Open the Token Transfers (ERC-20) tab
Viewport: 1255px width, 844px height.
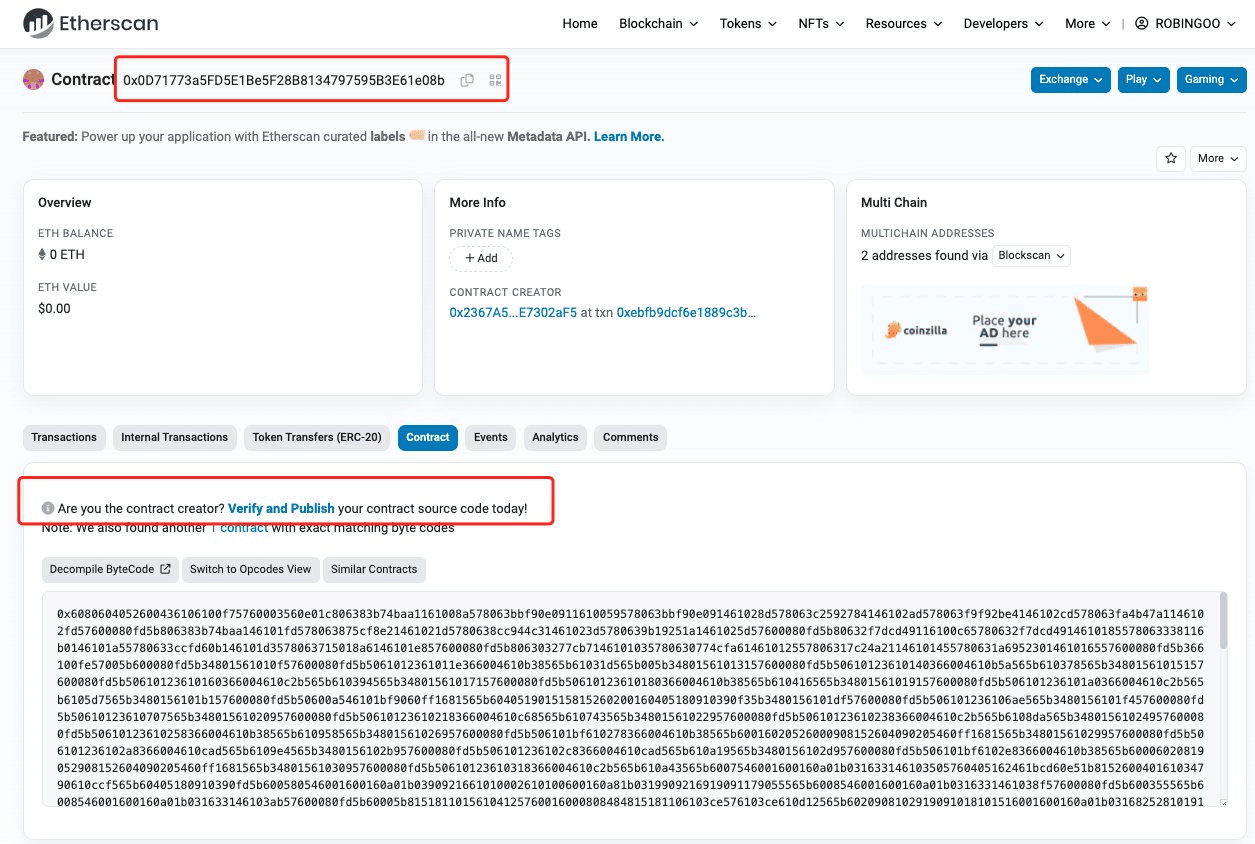click(317, 437)
